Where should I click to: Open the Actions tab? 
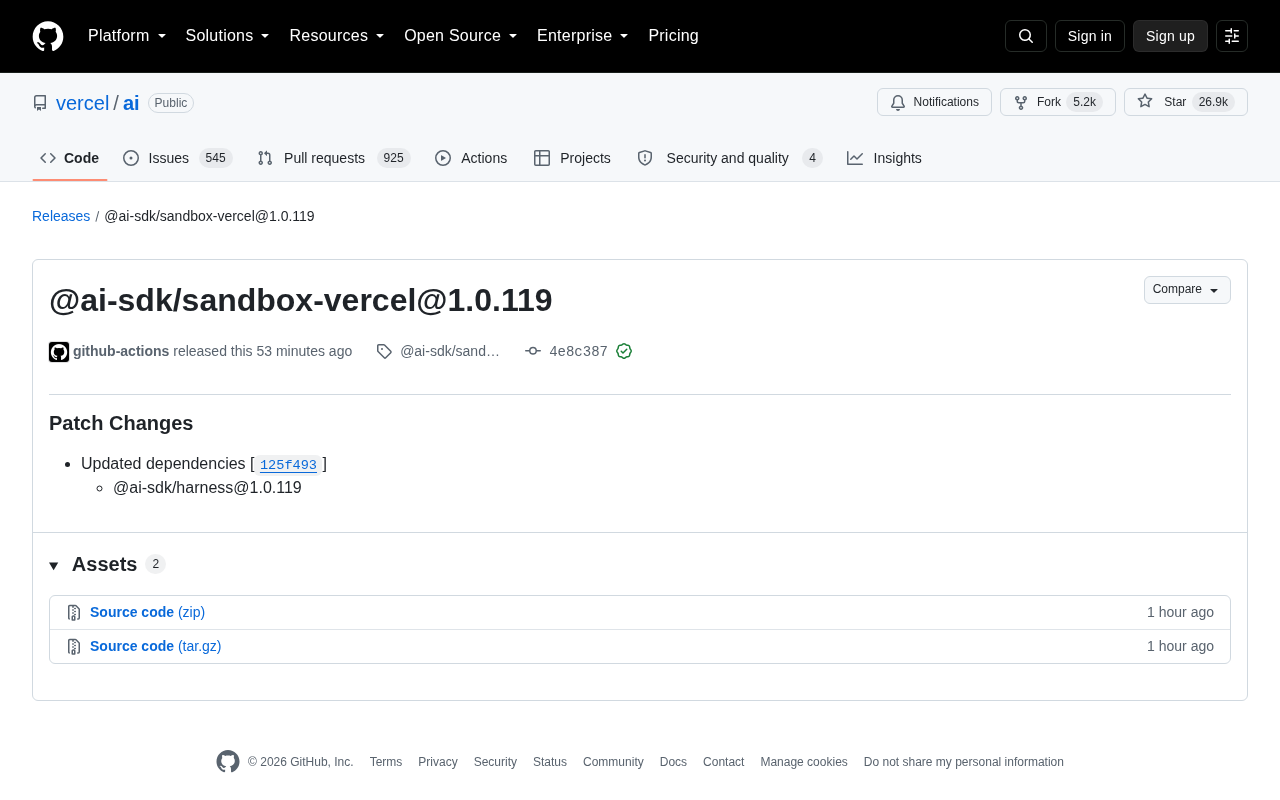pos(471,158)
